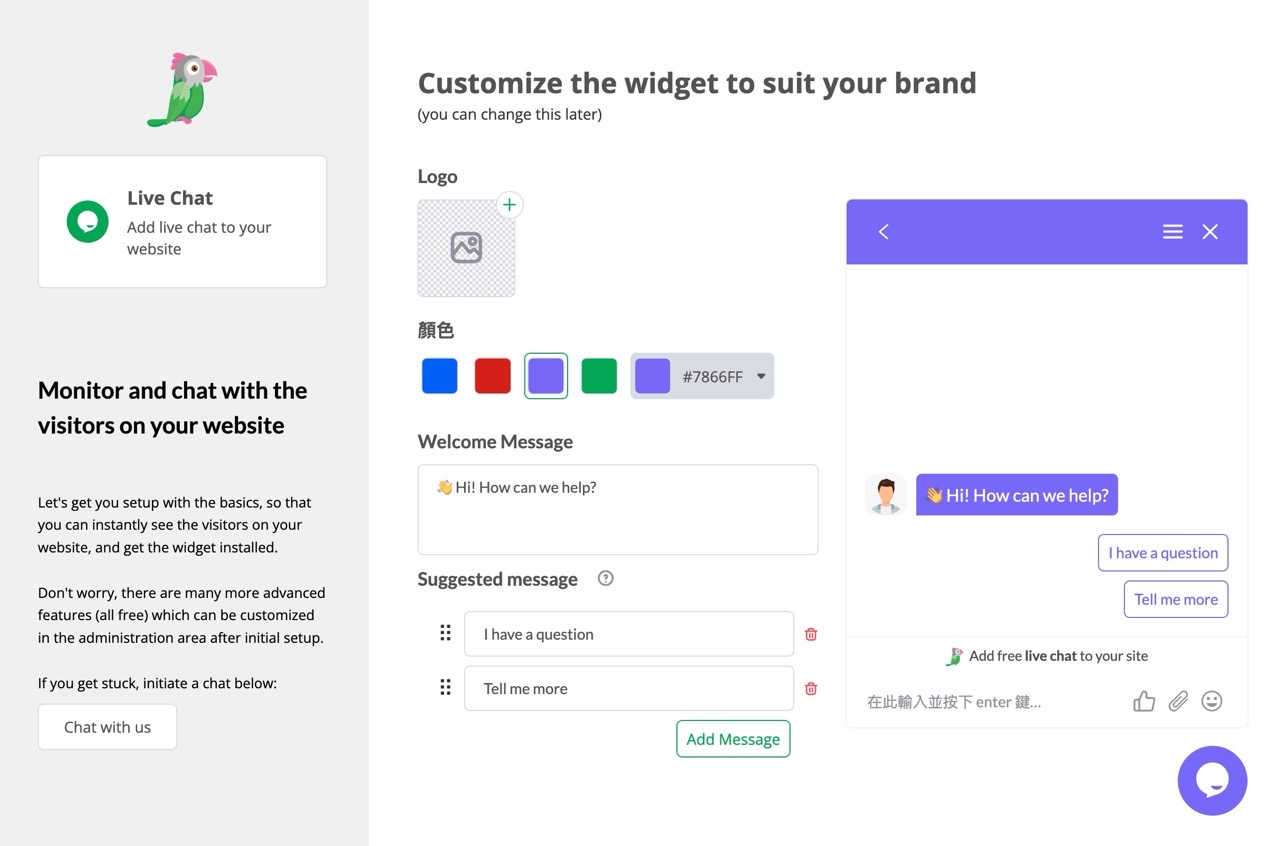Click the Add Message button
The height and width of the screenshot is (846, 1280).
click(x=733, y=739)
